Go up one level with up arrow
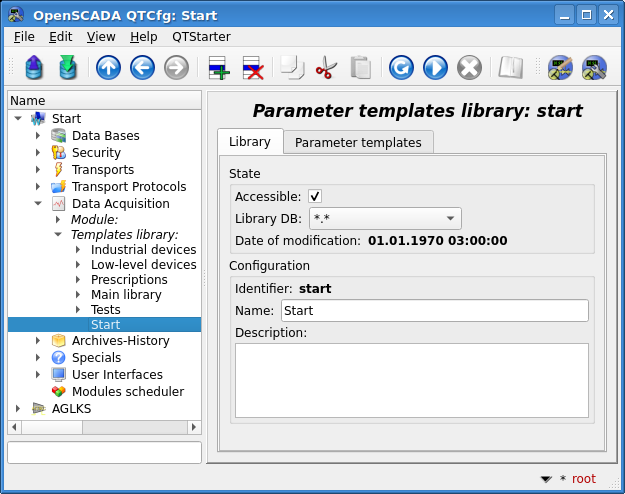This screenshot has height=494, width=625. point(108,67)
